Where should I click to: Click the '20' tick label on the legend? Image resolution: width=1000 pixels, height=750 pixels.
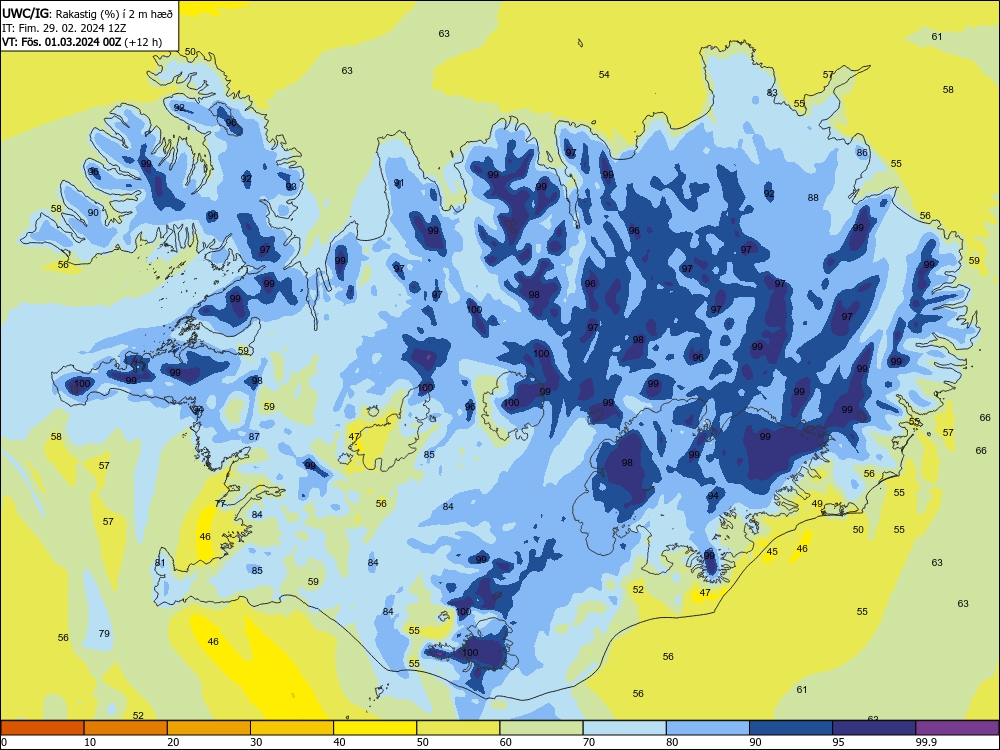click(x=173, y=742)
